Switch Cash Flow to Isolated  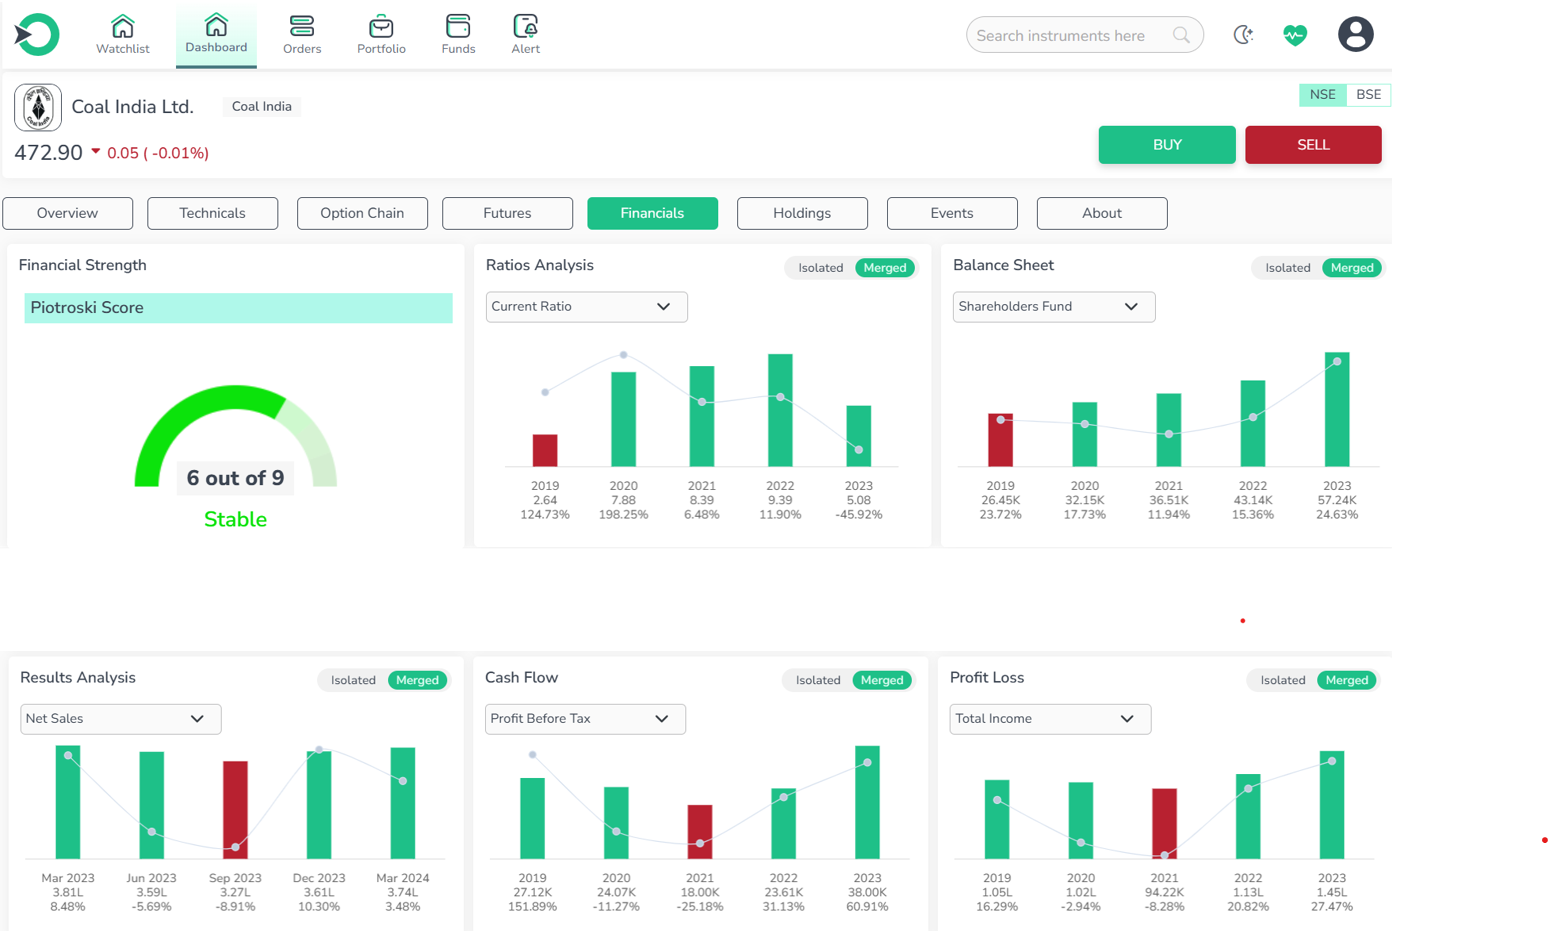(x=817, y=680)
